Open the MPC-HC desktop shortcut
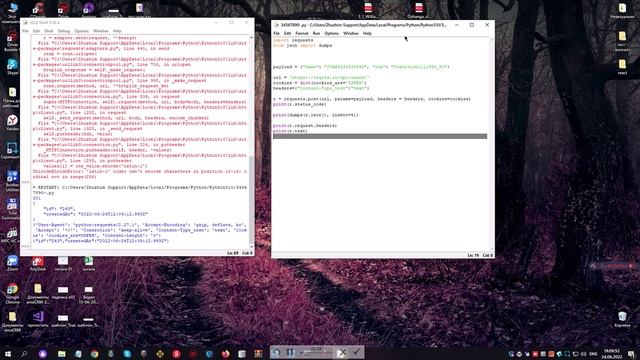Screen dimensions: 640x360 click(12, 236)
